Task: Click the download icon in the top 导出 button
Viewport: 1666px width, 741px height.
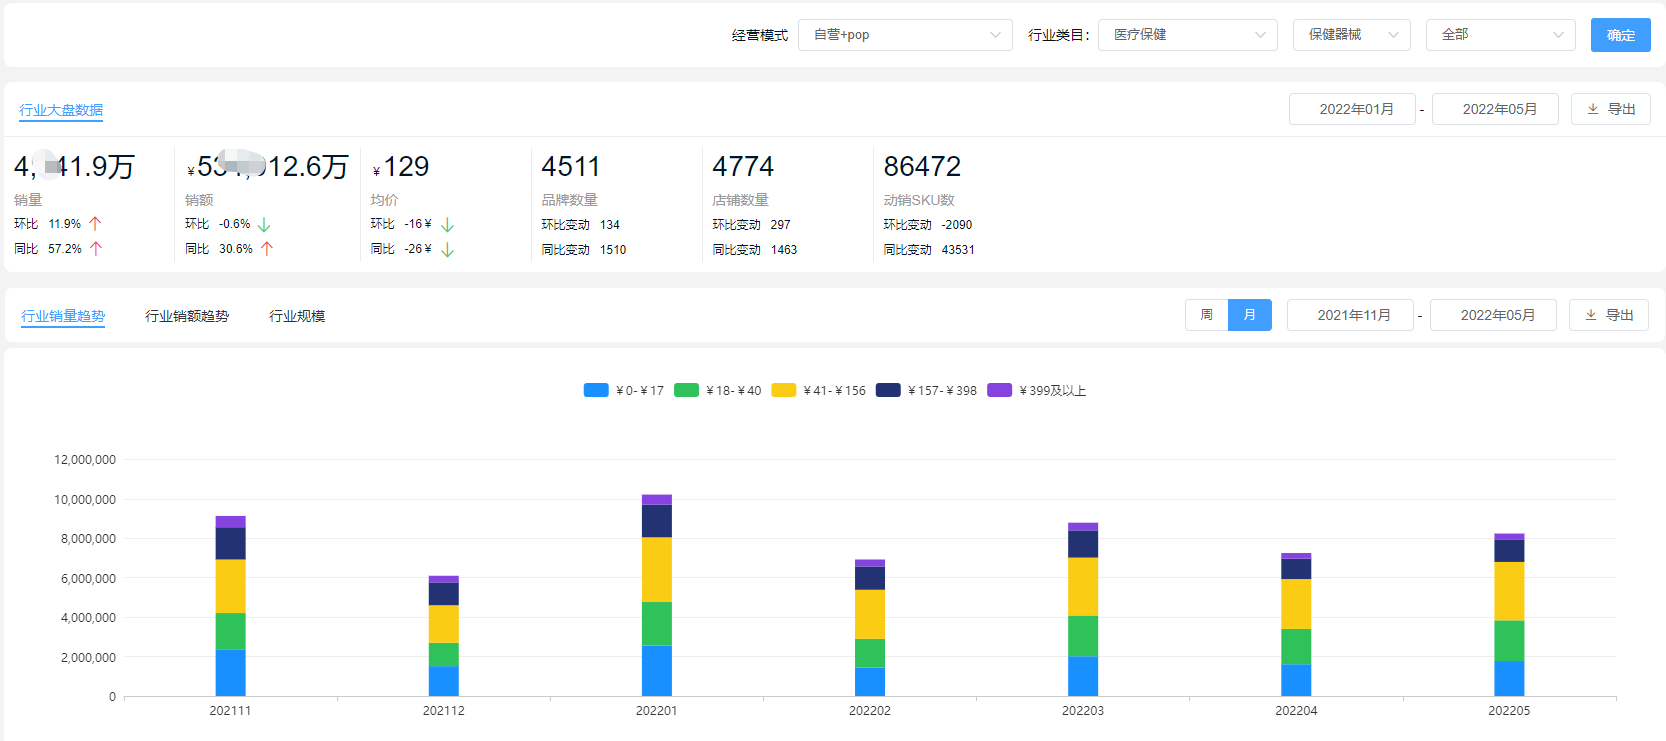Action: click(x=1593, y=109)
